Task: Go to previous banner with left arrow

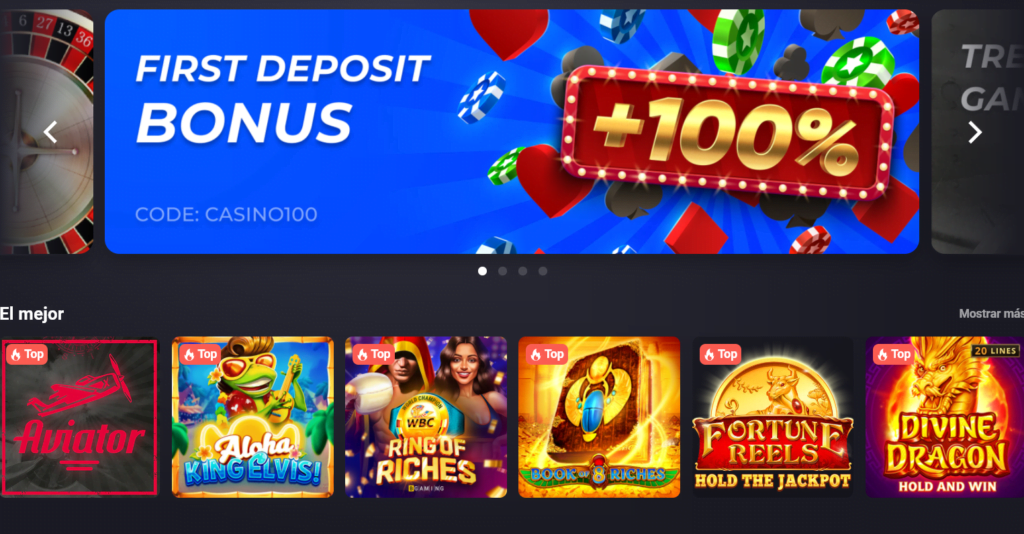Action: 50,133
